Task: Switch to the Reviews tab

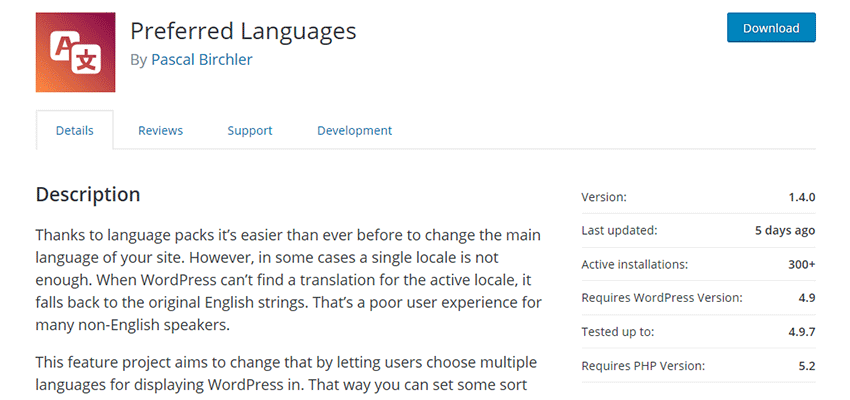Action: (160, 131)
